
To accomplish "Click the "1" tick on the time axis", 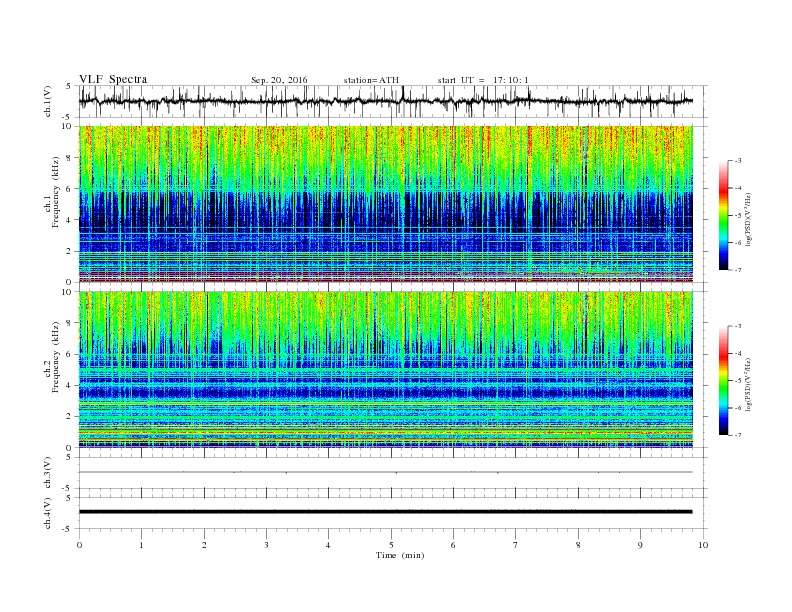I will click(x=142, y=545).
